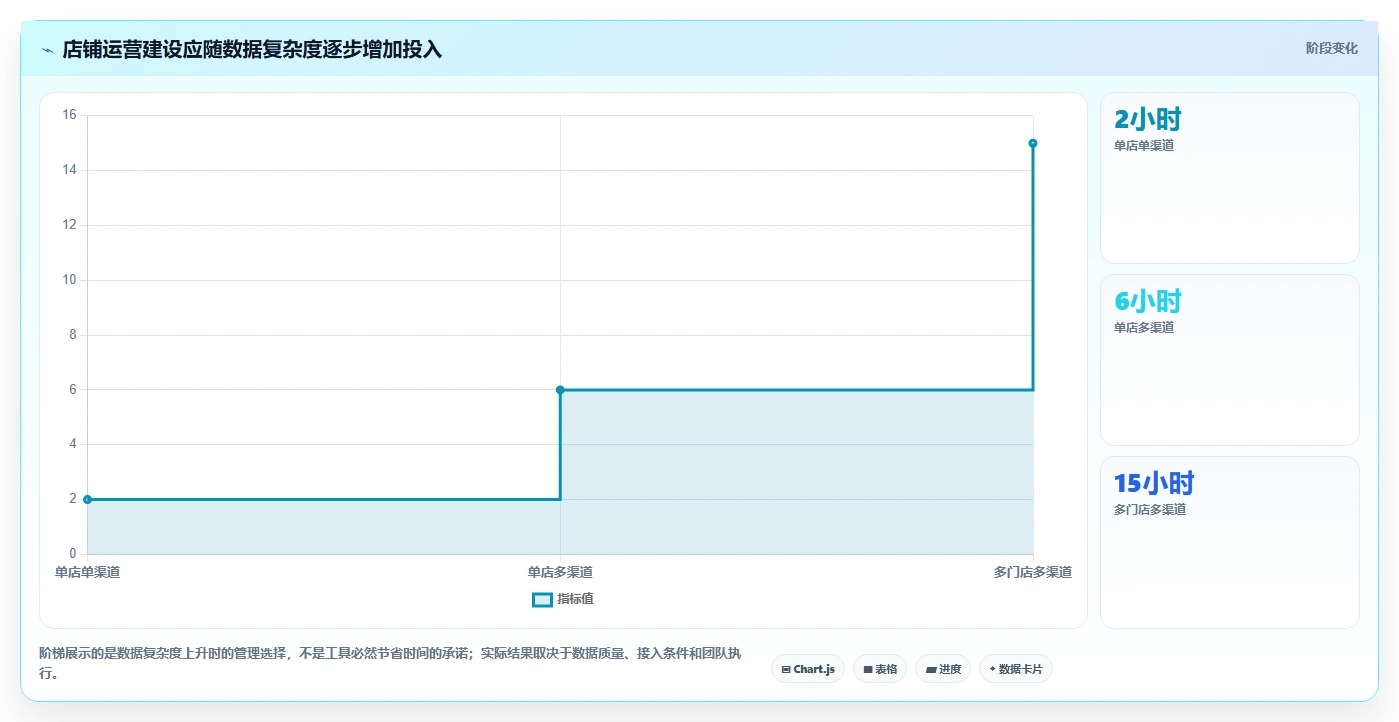Click the y-axis value 16

(x=70, y=115)
